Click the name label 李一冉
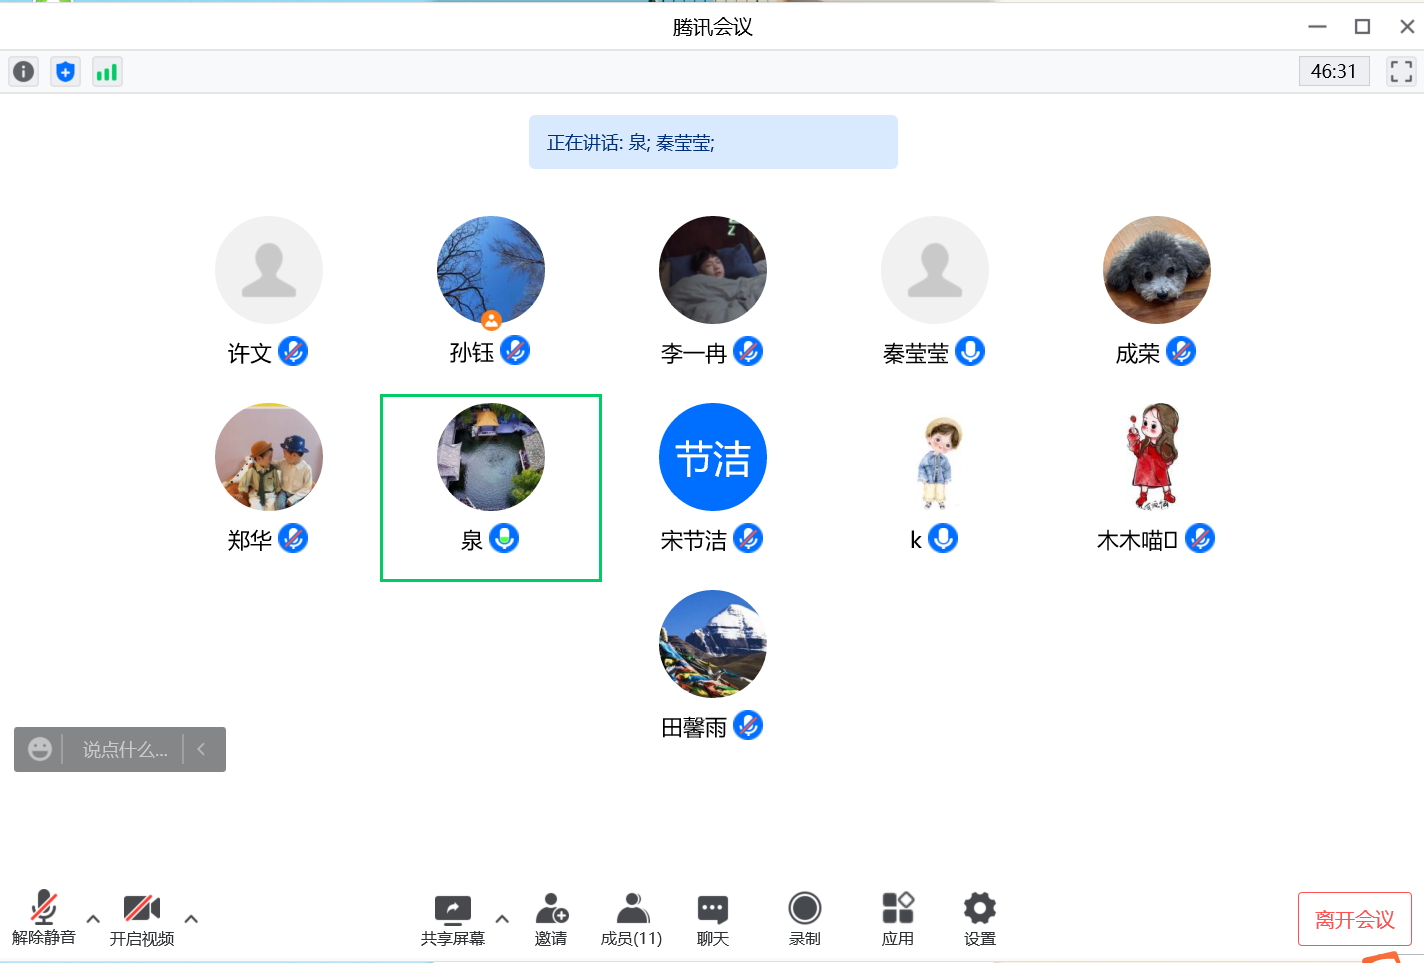This screenshot has height=963, width=1424. 694,353
